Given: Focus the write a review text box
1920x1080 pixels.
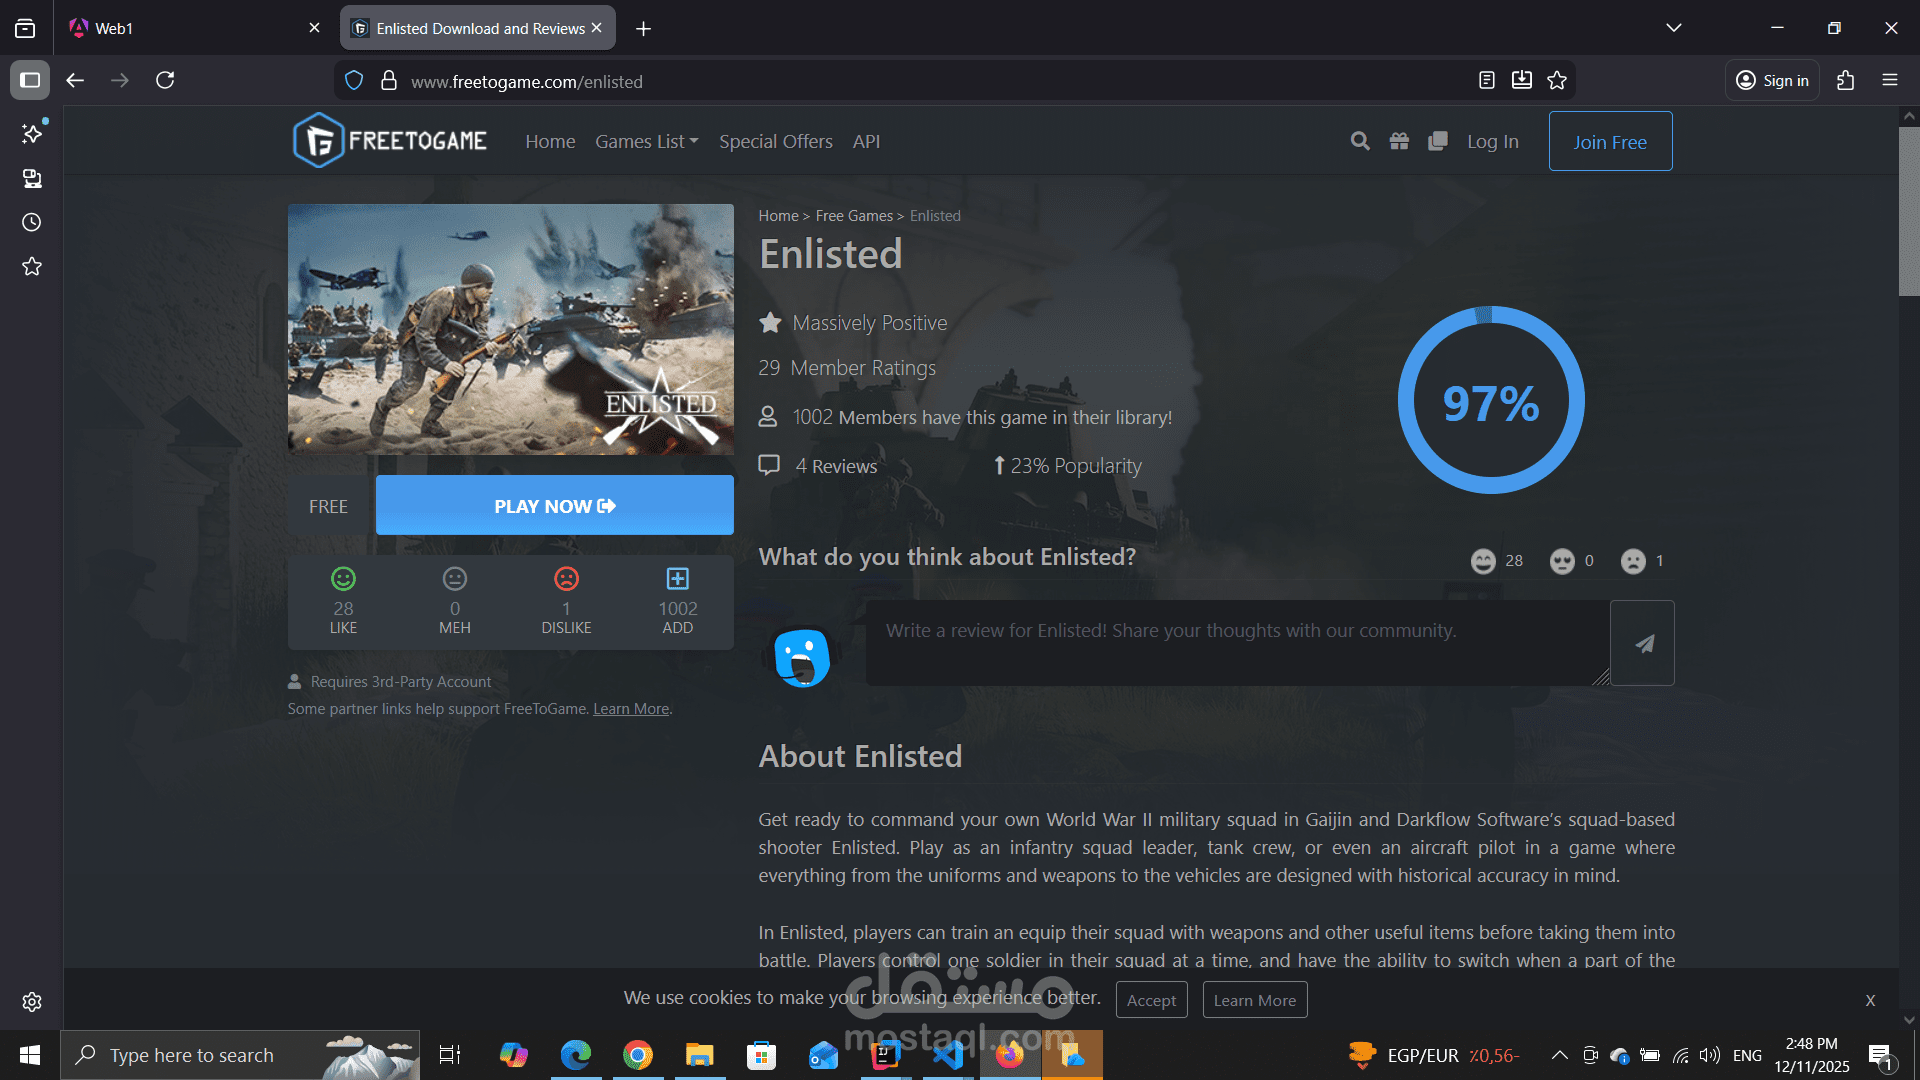Looking at the screenshot, I should pos(1238,643).
